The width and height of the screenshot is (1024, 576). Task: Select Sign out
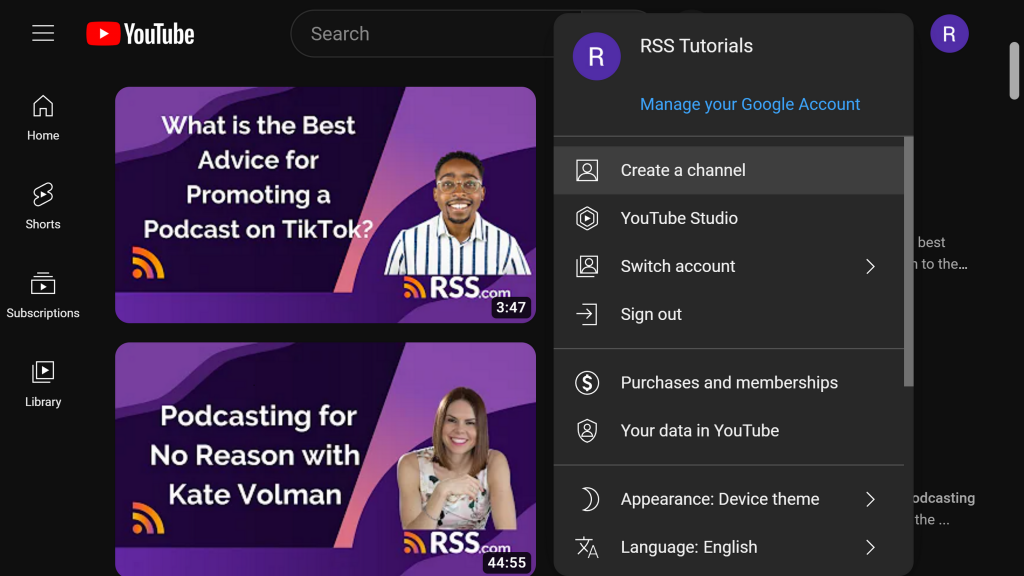(x=729, y=314)
